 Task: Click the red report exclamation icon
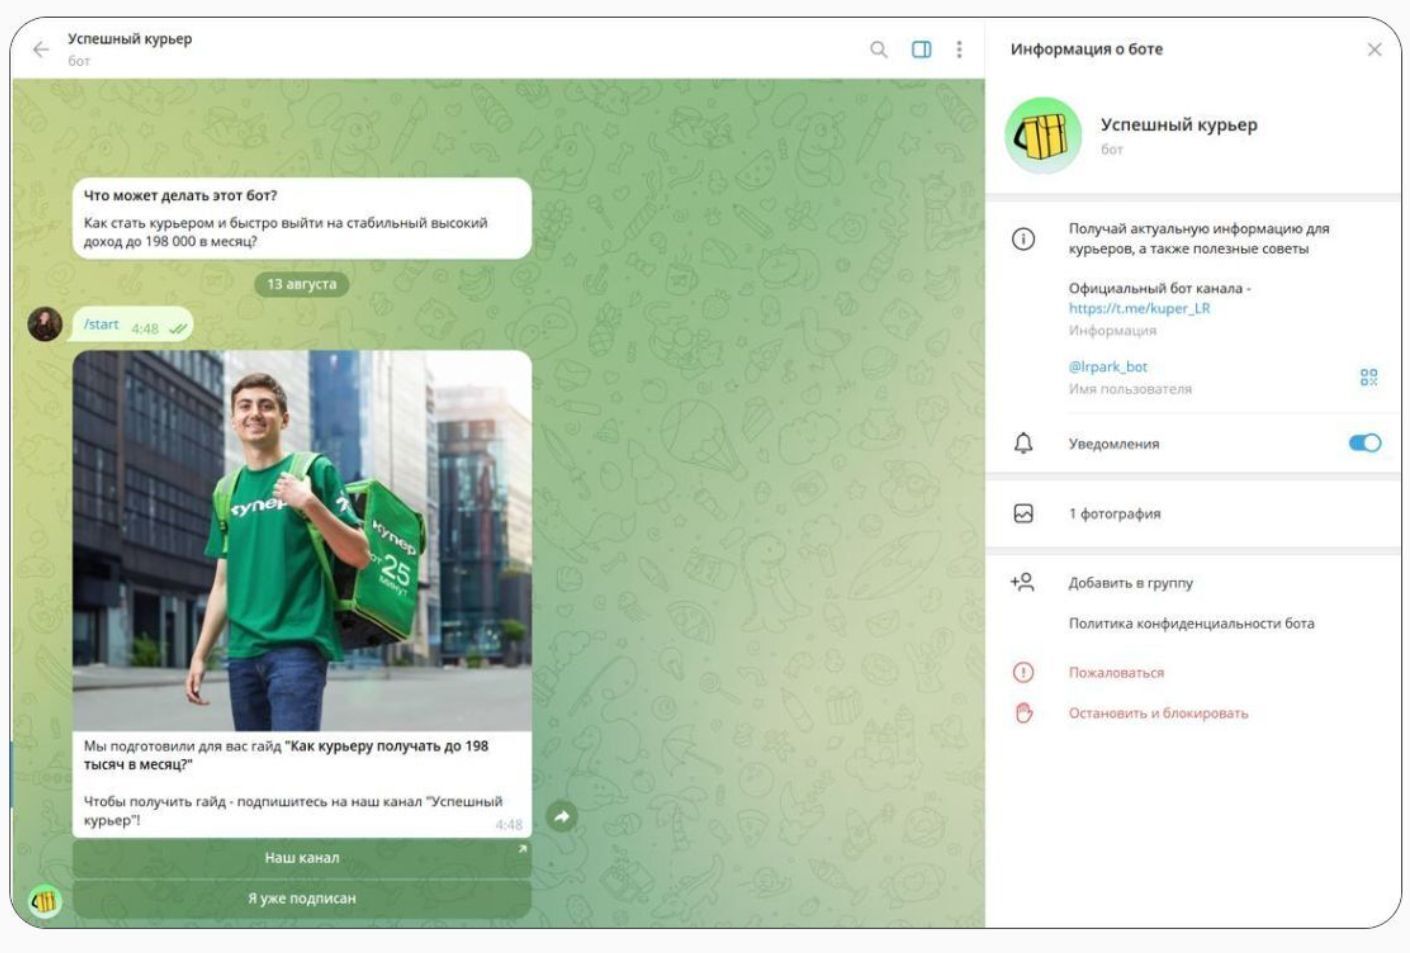pyautogui.click(x=1023, y=673)
